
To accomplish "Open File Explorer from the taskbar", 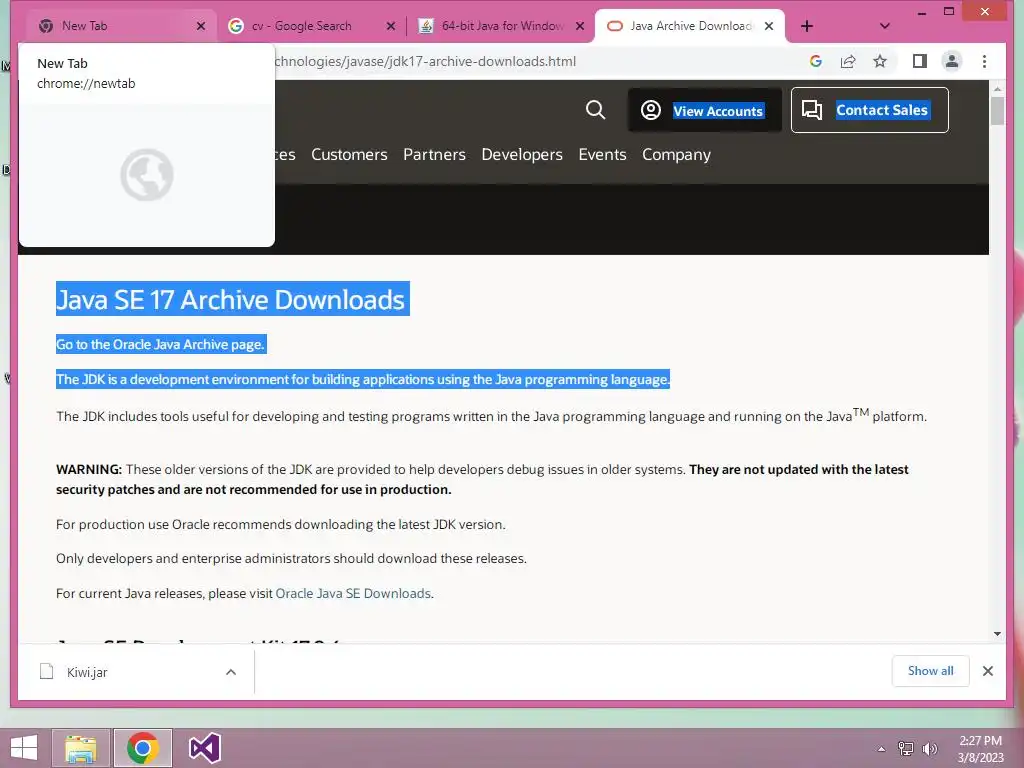I will point(80,748).
